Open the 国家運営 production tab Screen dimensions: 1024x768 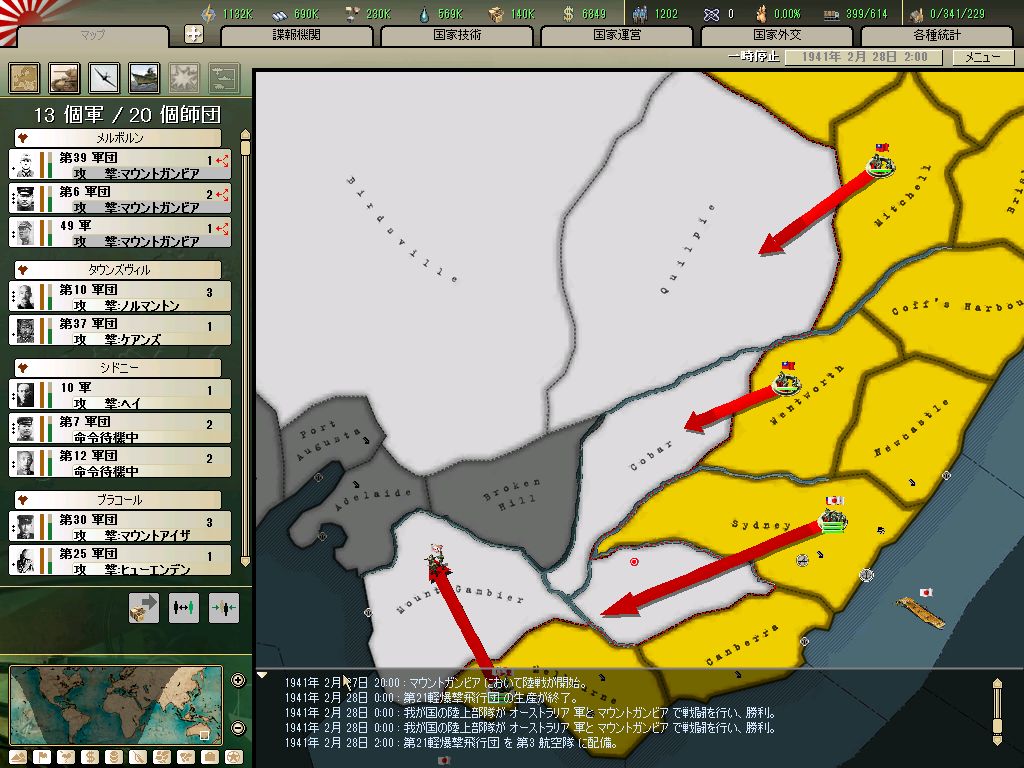point(617,36)
